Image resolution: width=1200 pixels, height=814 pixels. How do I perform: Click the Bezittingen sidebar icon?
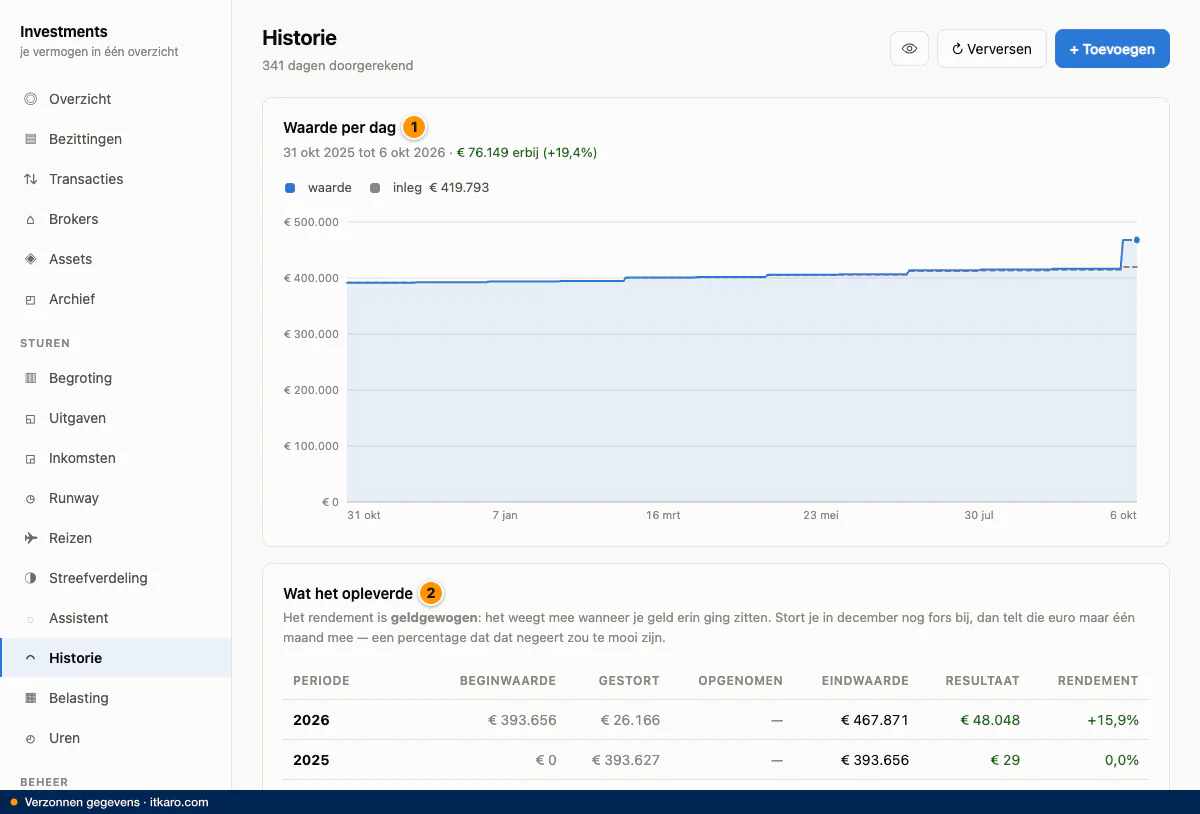pos(30,139)
